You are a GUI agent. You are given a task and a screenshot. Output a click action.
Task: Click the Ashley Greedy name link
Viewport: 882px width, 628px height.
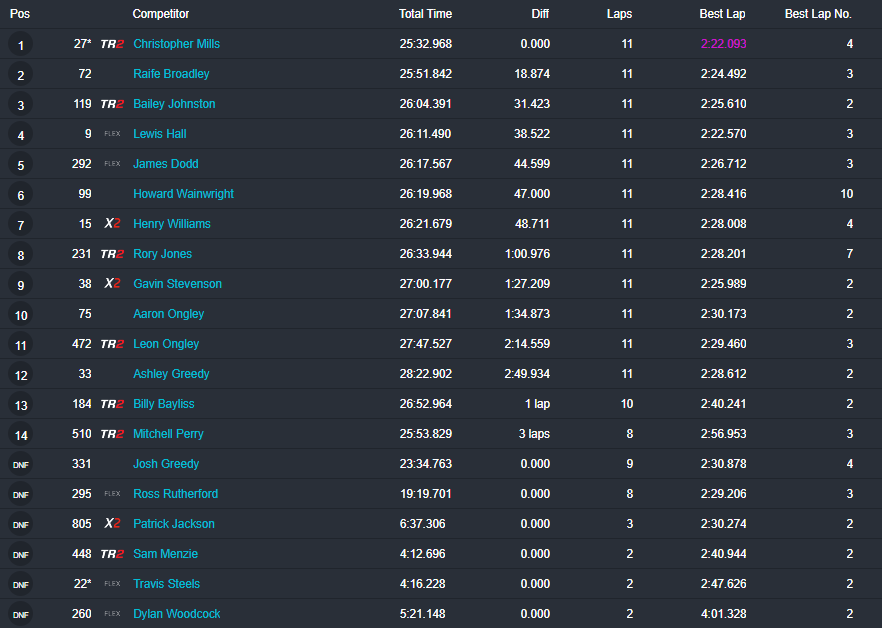pos(171,374)
